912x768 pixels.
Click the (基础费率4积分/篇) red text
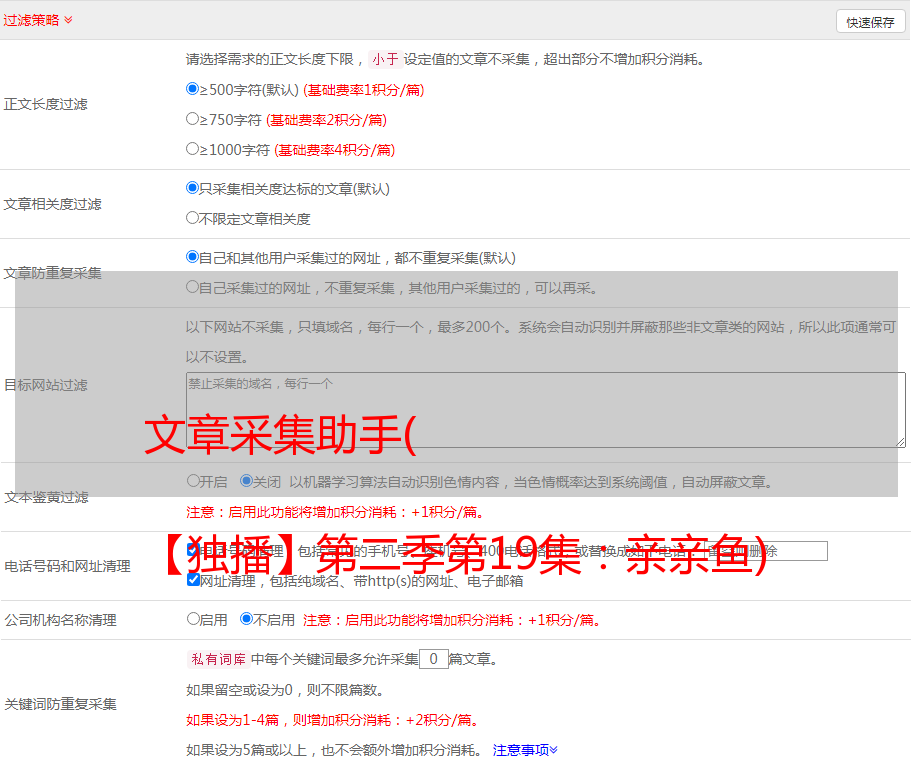click(334, 150)
